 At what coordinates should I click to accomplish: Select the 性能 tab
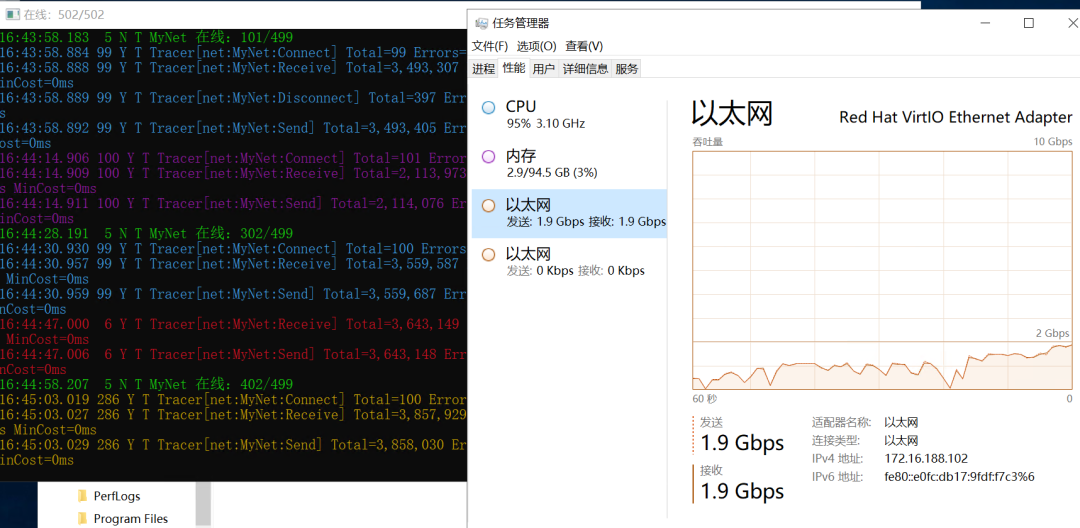pyautogui.click(x=514, y=67)
